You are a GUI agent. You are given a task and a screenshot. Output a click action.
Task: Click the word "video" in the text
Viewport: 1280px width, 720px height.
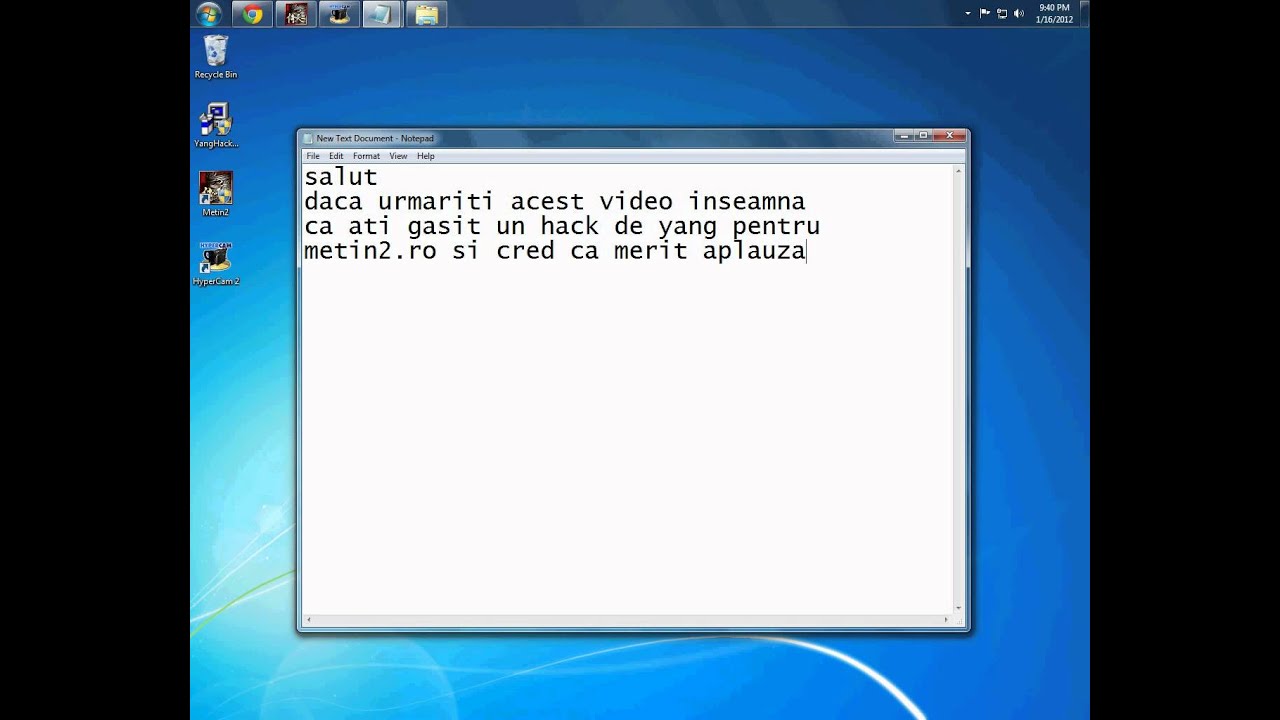pyautogui.click(x=636, y=202)
